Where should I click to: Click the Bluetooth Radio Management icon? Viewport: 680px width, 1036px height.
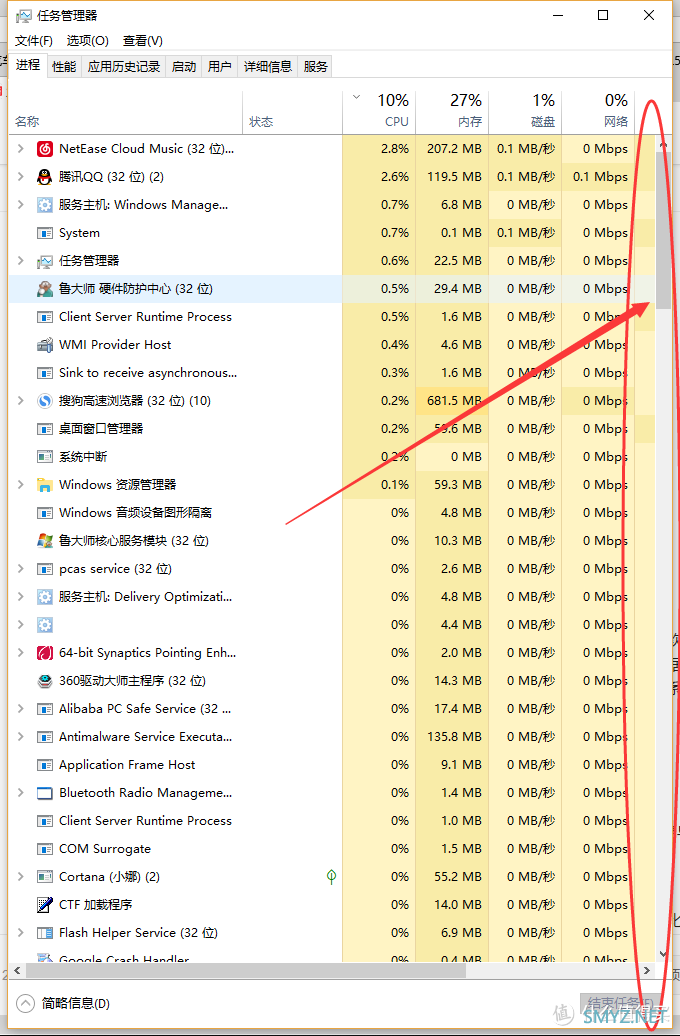[44, 793]
